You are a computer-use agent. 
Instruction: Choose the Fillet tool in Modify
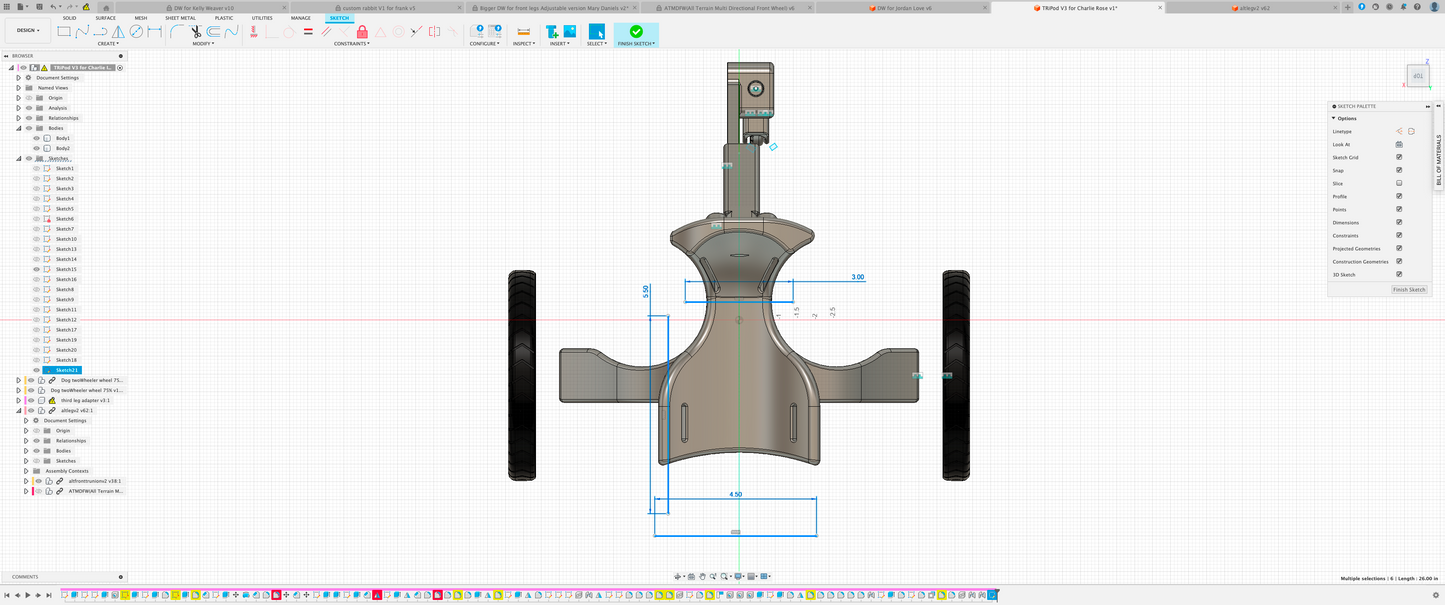(x=177, y=32)
